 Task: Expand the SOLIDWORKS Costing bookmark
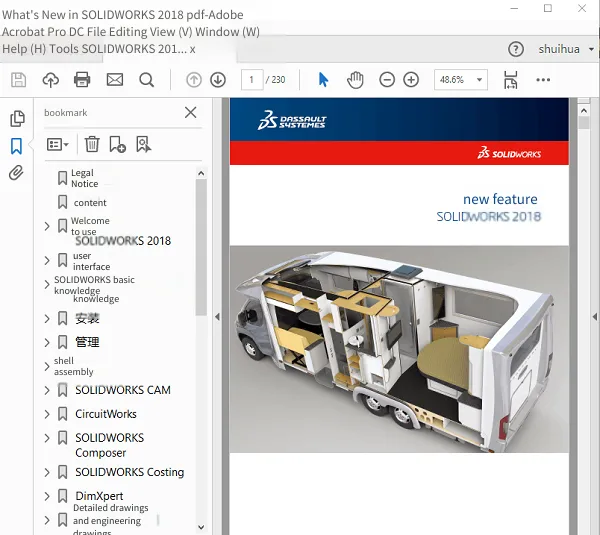tap(47, 472)
